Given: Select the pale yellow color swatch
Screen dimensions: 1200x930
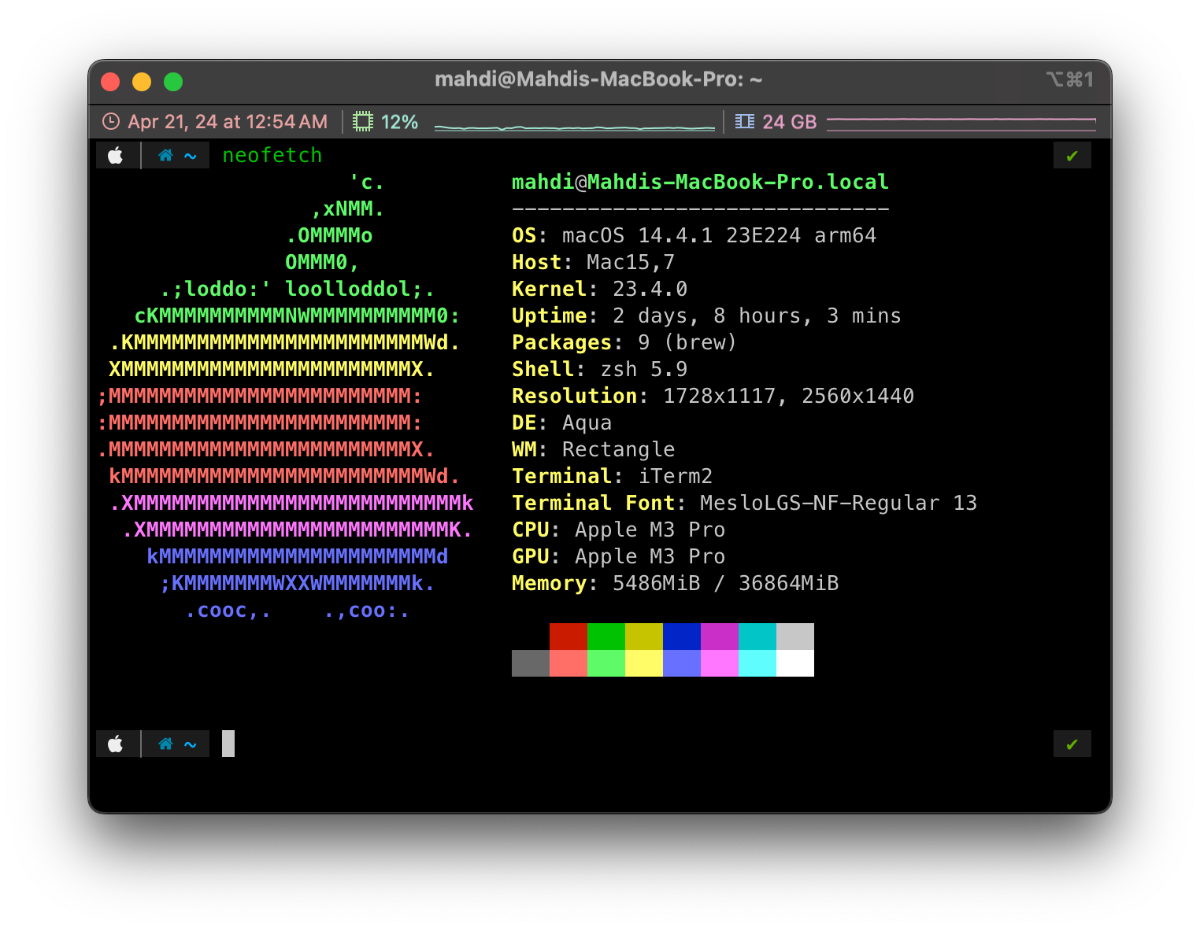Looking at the screenshot, I should tap(644, 663).
